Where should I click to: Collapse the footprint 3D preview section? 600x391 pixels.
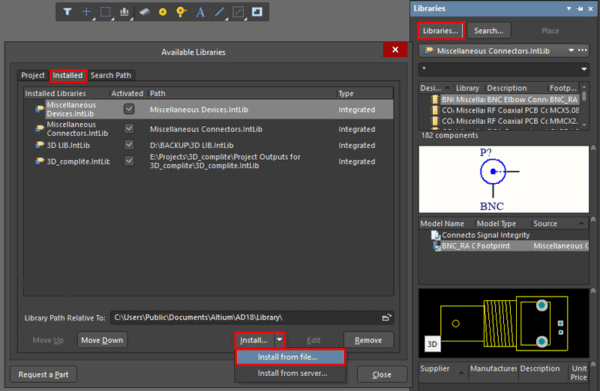tap(593, 291)
